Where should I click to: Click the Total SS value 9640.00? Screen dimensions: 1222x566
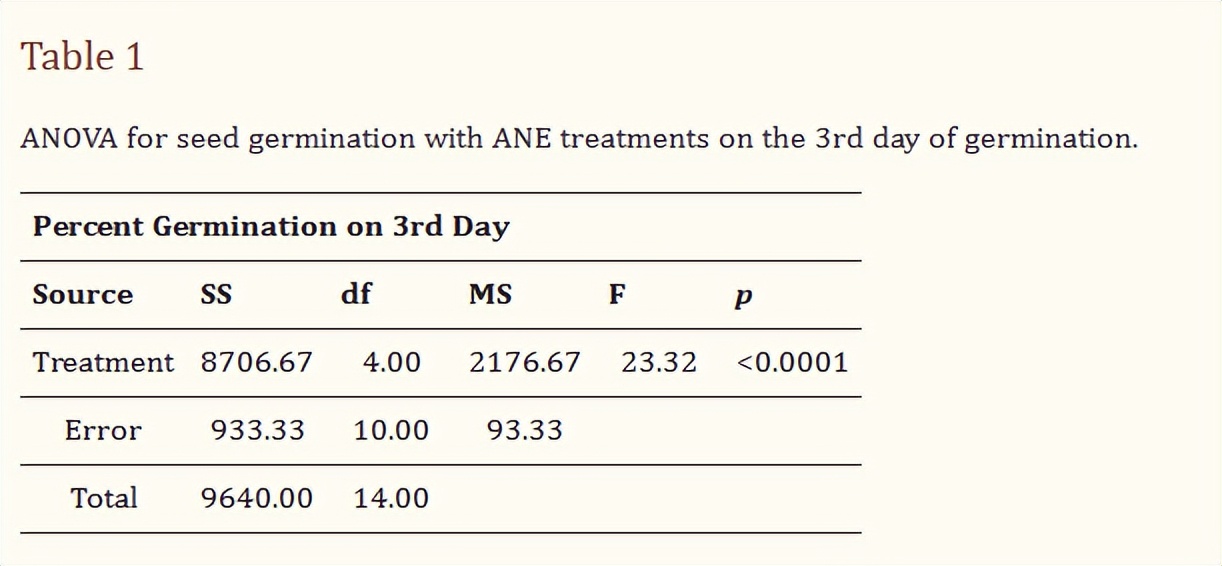click(x=257, y=498)
